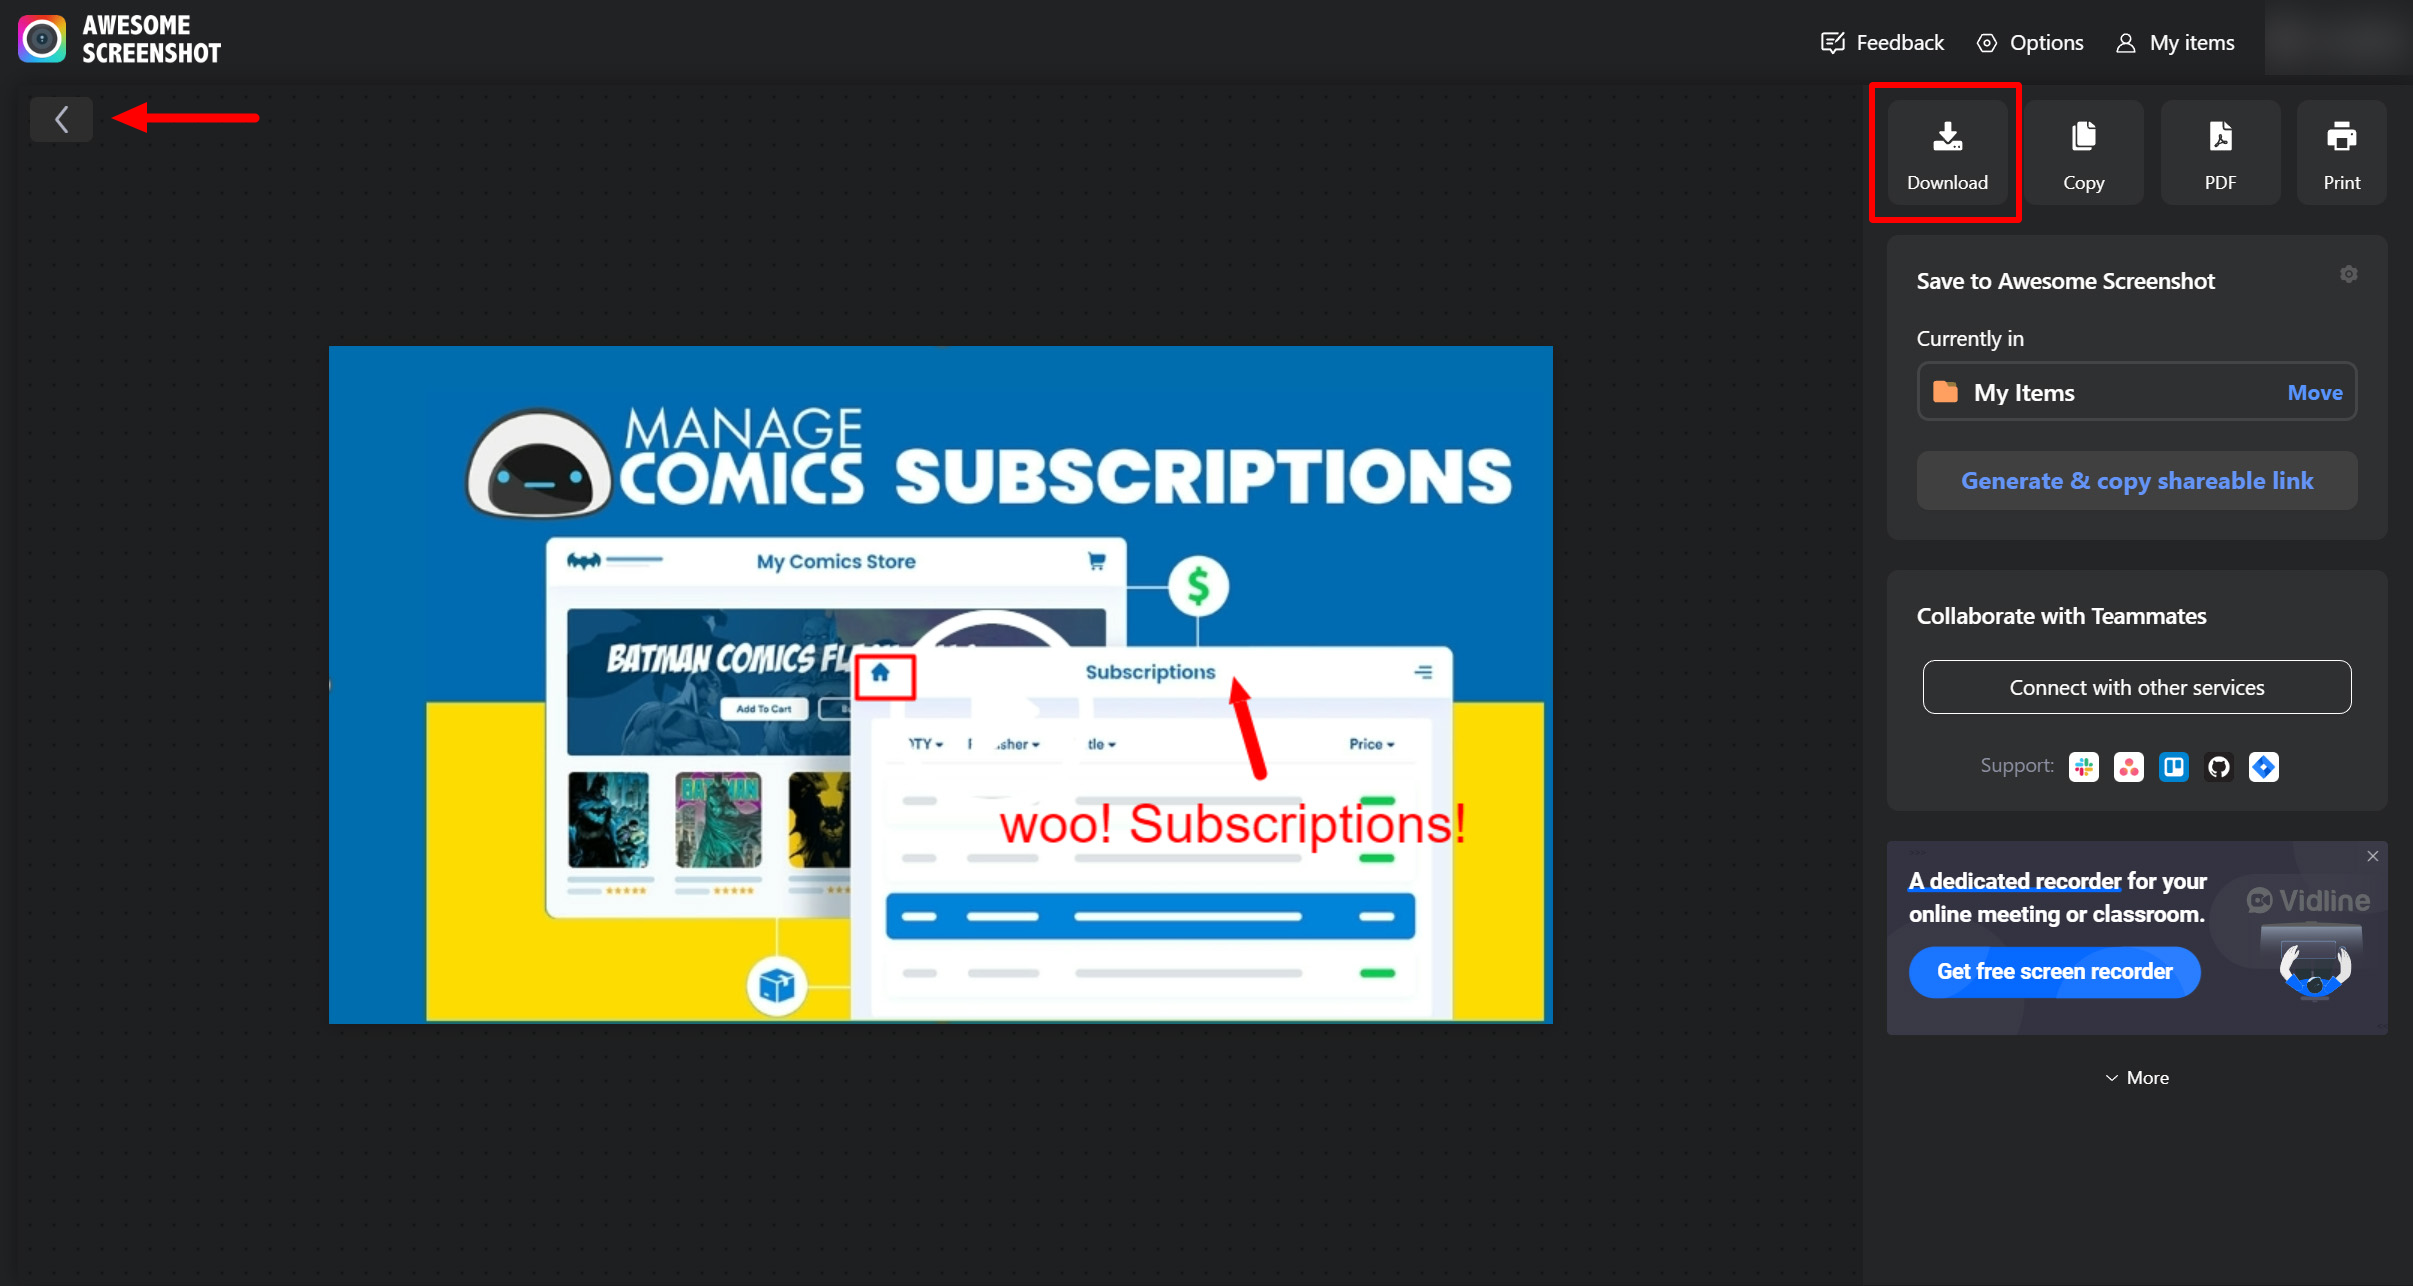2413x1286 pixels.
Task: Click Connect with other services
Action: pyautogui.click(x=2136, y=687)
